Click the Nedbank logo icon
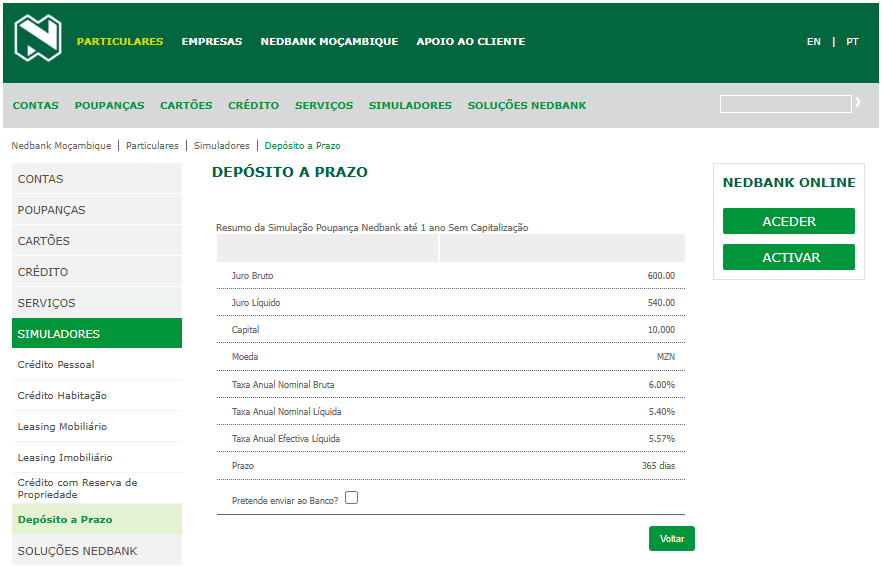This screenshot has height=579, width=882. pyautogui.click(x=38, y=38)
